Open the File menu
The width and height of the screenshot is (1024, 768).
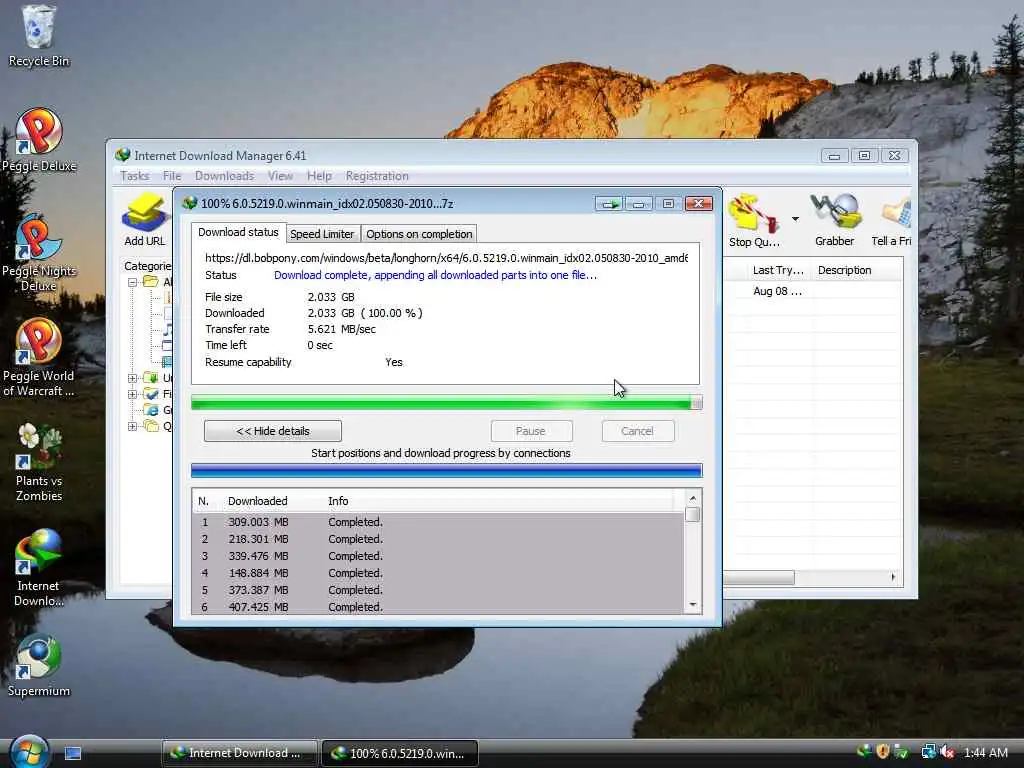click(x=172, y=176)
